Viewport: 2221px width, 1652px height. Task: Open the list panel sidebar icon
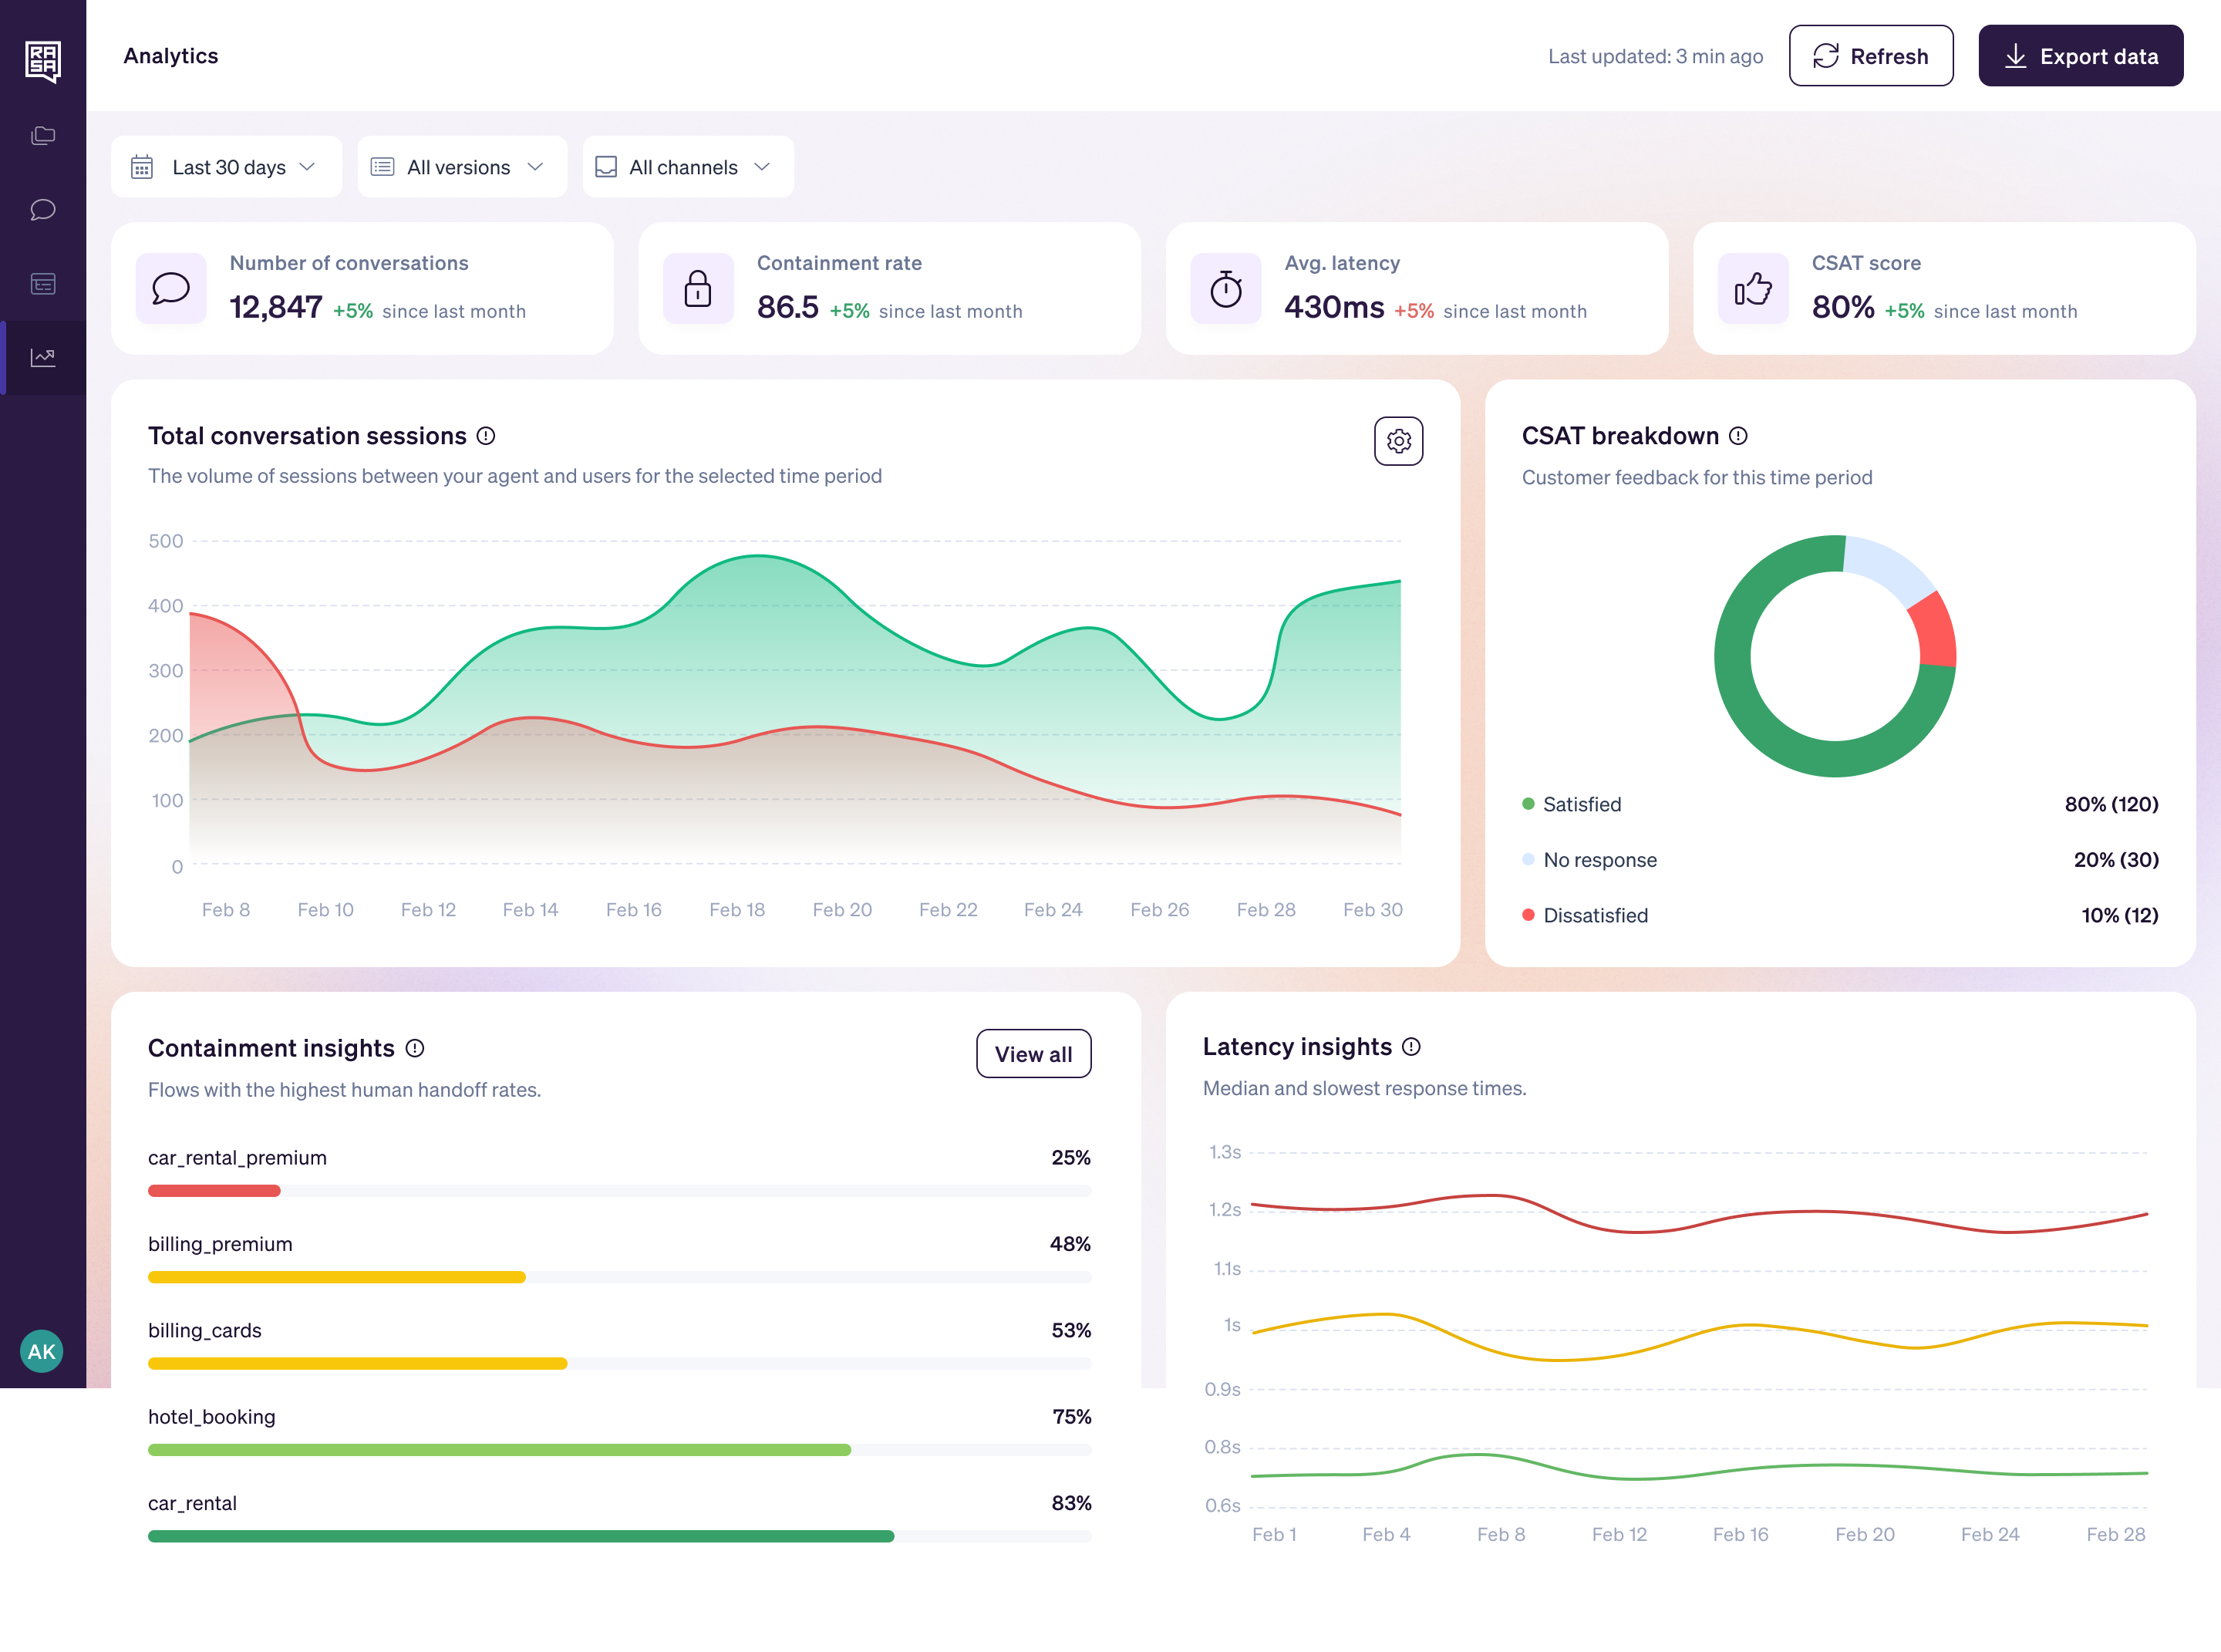pyautogui.click(x=43, y=284)
